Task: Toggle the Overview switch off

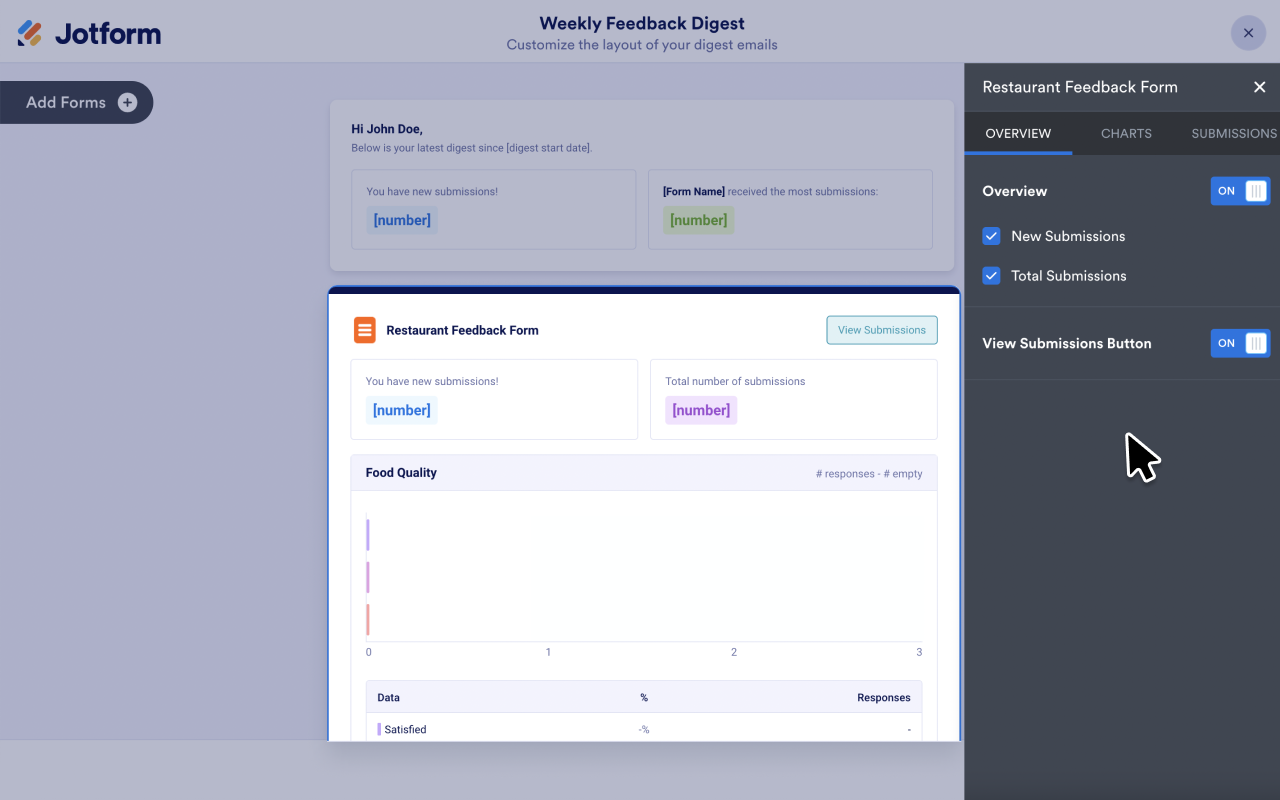Action: 1240,191
